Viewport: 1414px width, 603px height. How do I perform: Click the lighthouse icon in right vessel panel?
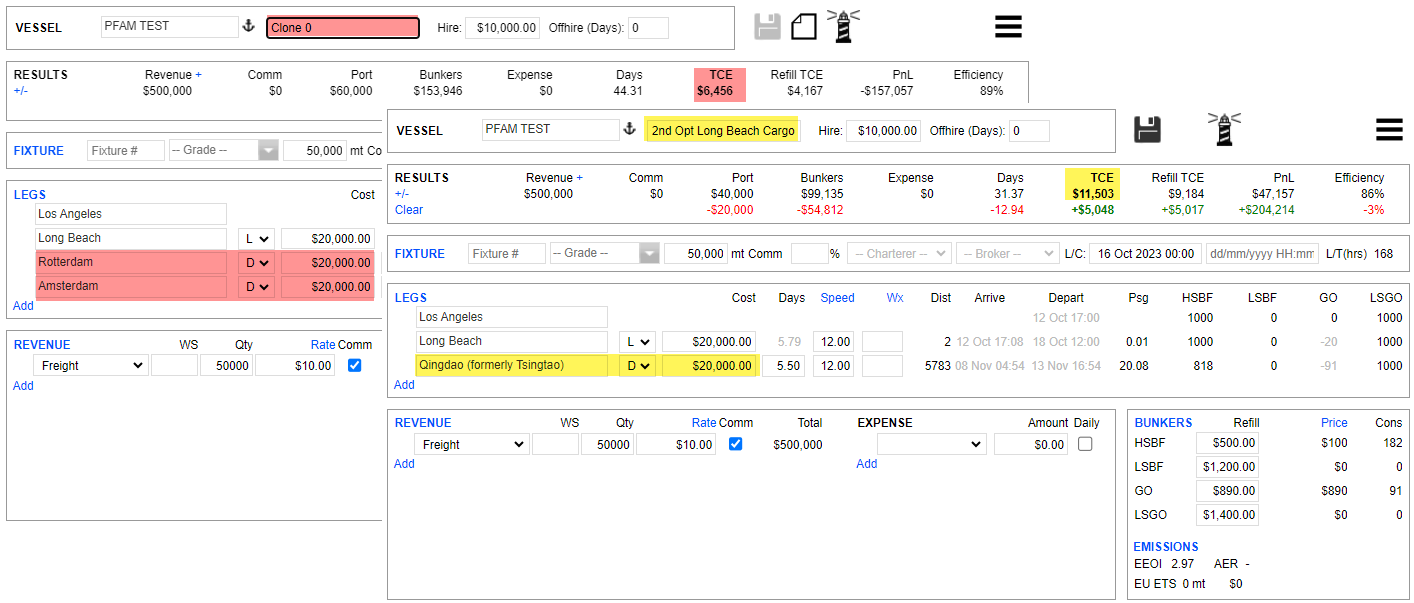click(x=1224, y=129)
